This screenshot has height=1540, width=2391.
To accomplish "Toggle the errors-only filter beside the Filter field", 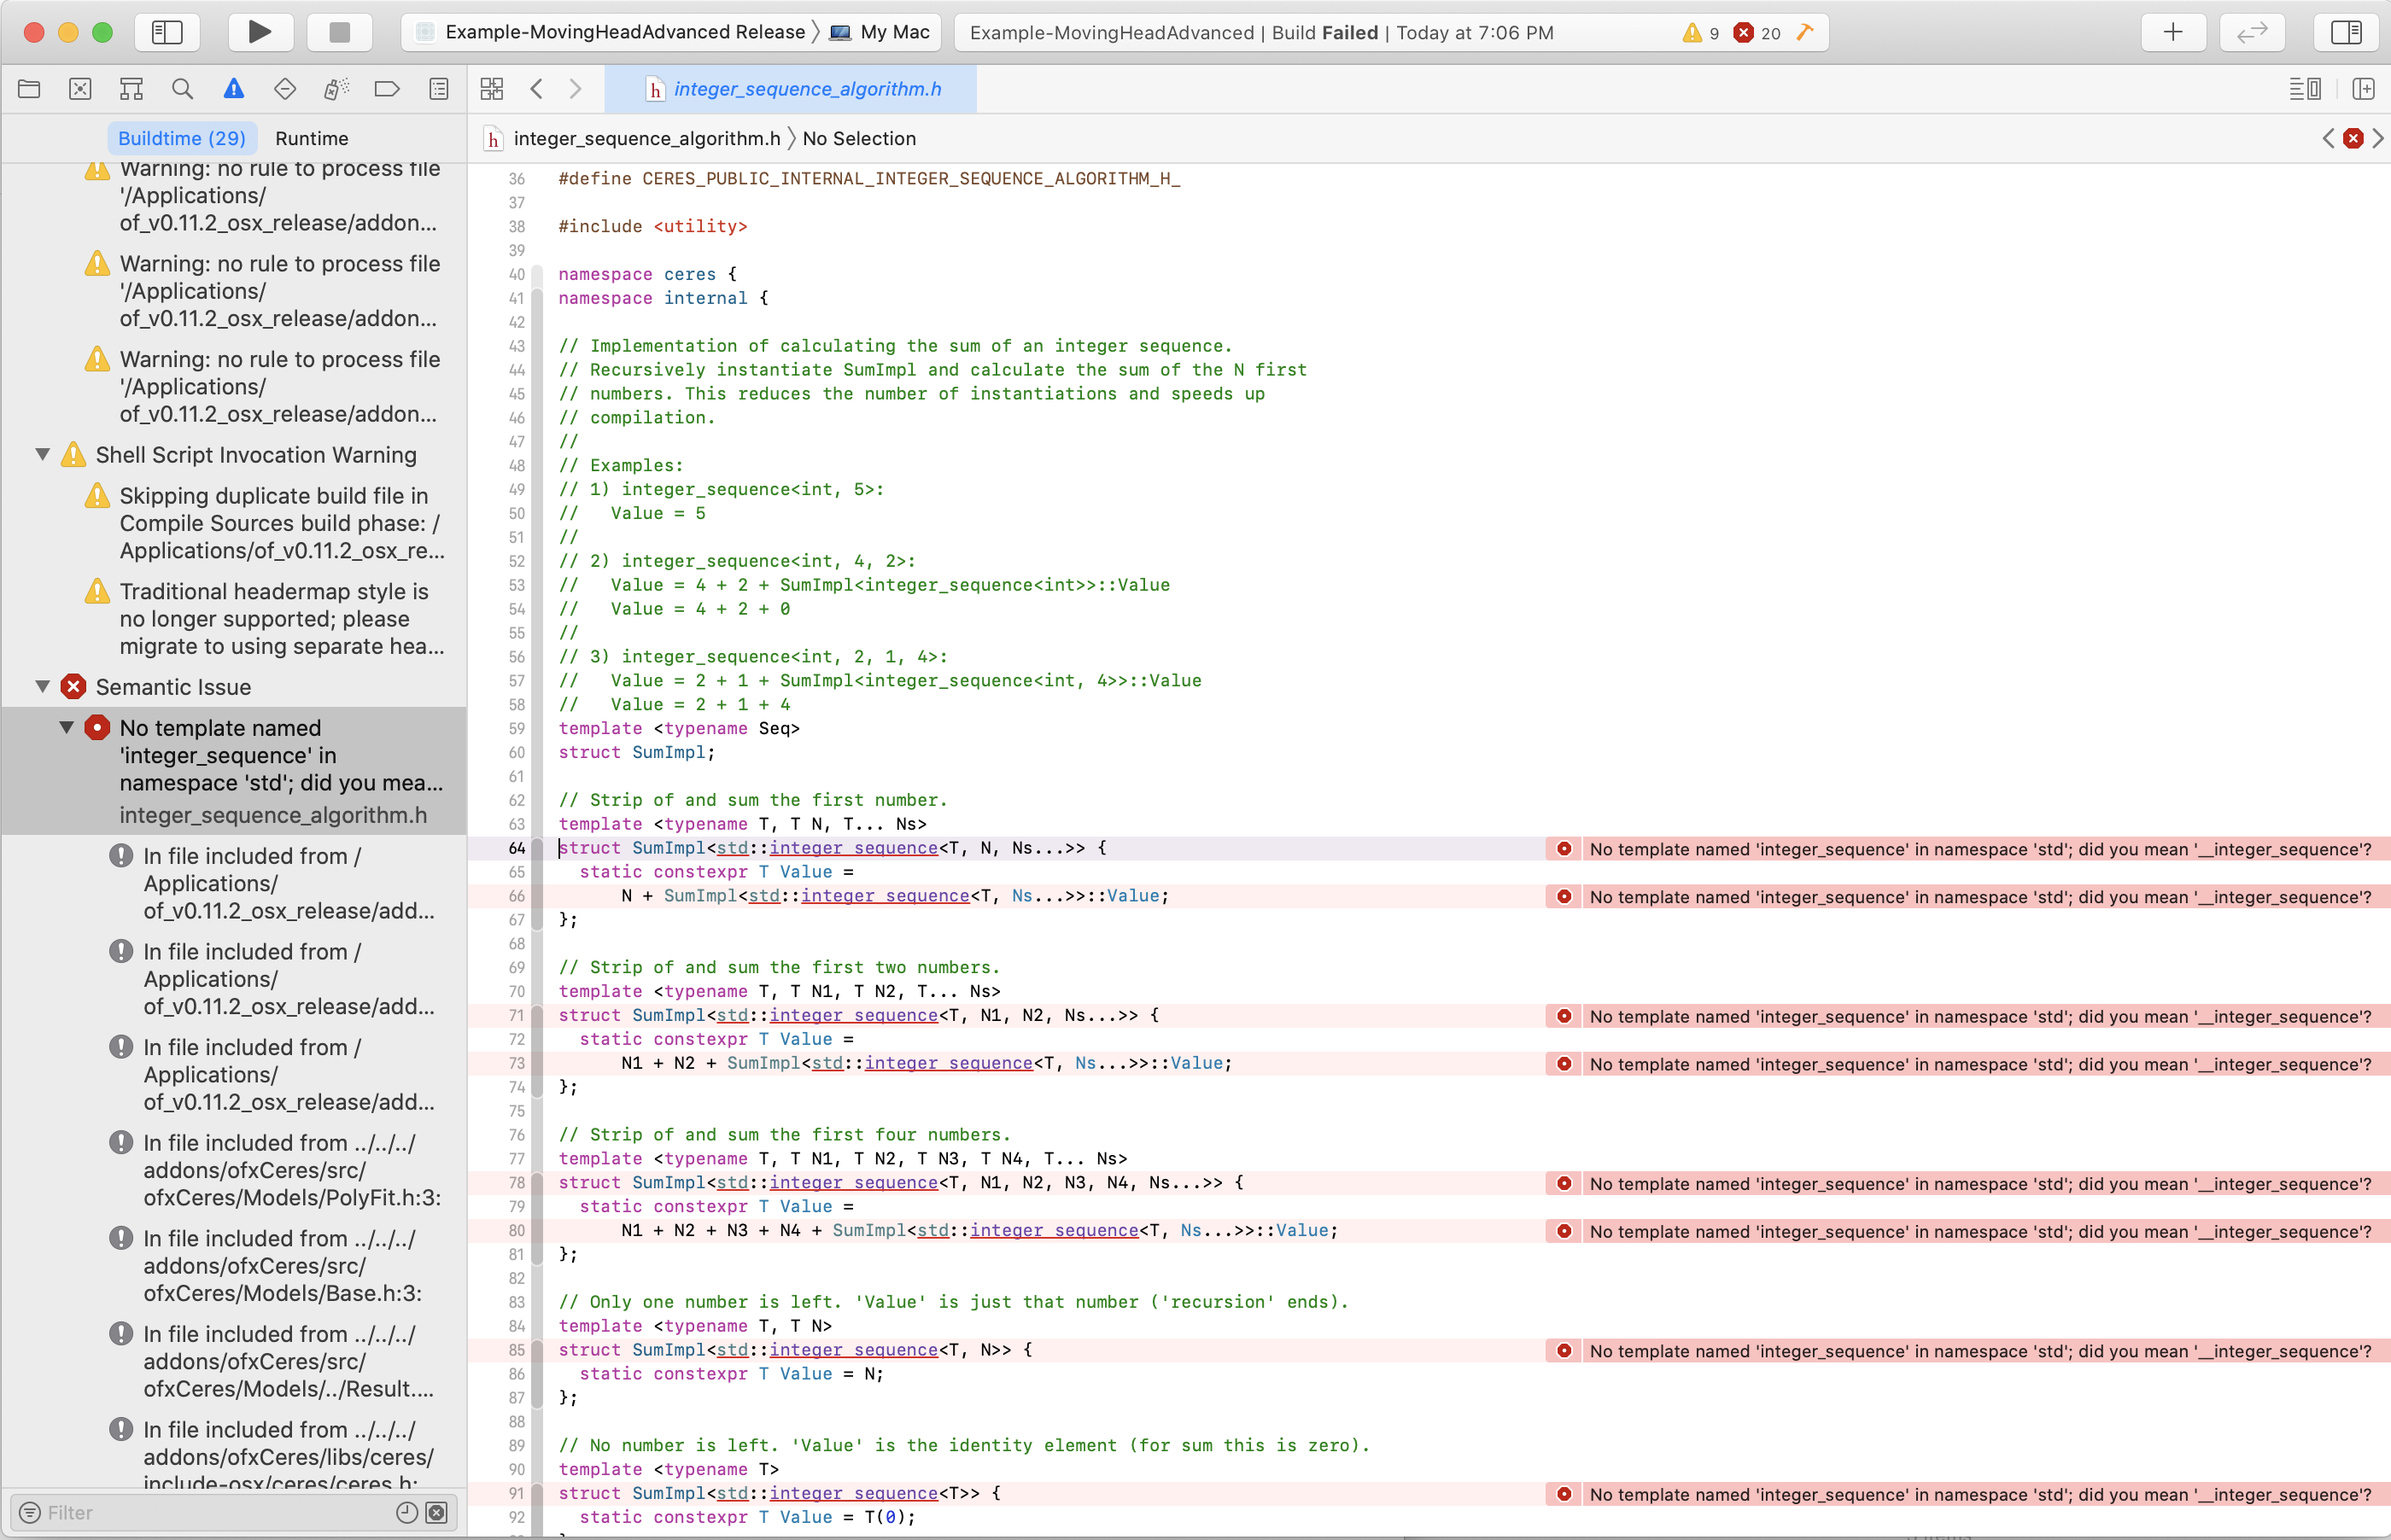I will [x=436, y=1512].
